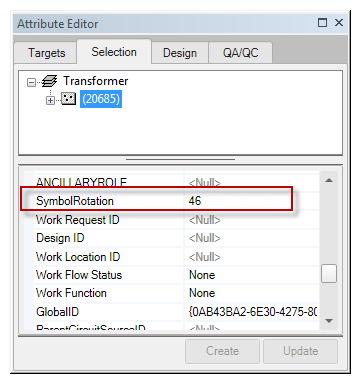Select the Design ID field name
Screen dimensions: 361x384
pos(60,238)
